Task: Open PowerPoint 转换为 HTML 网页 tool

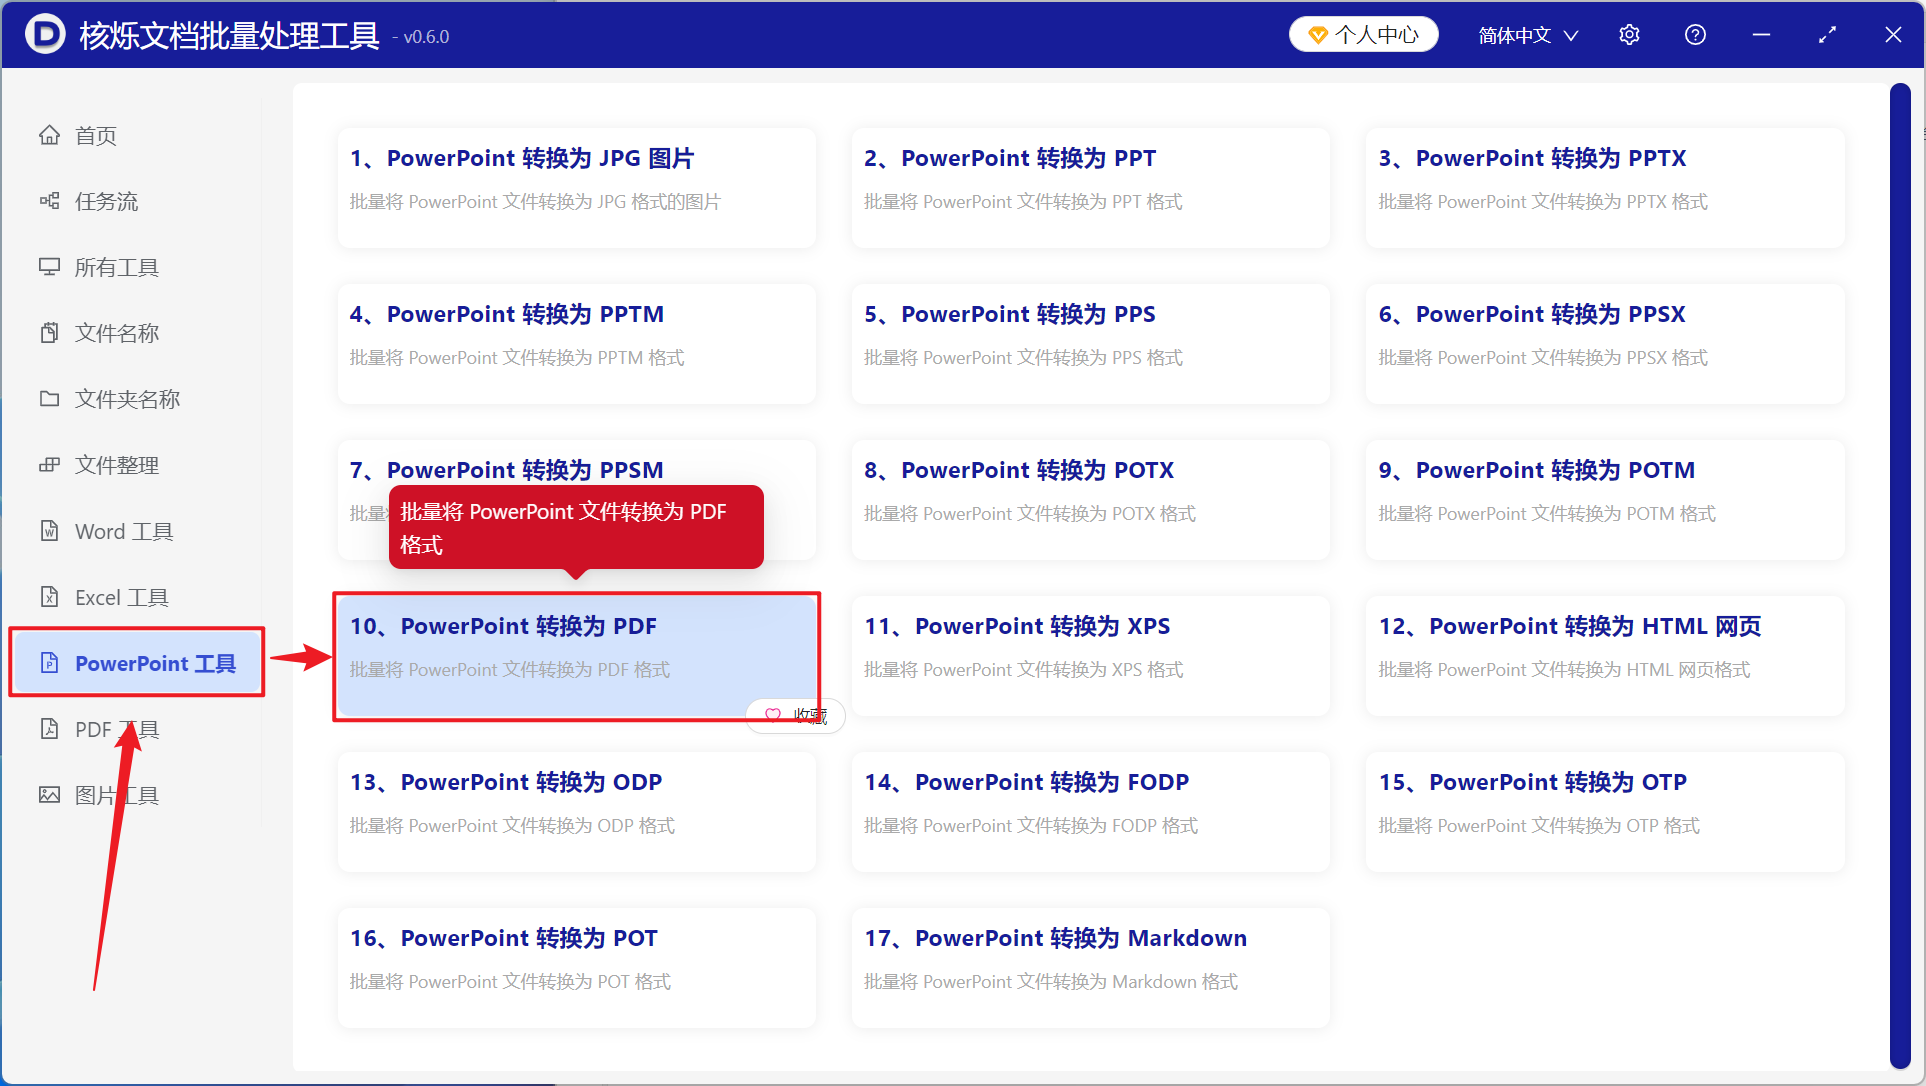Action: [x=1605, y=656]
